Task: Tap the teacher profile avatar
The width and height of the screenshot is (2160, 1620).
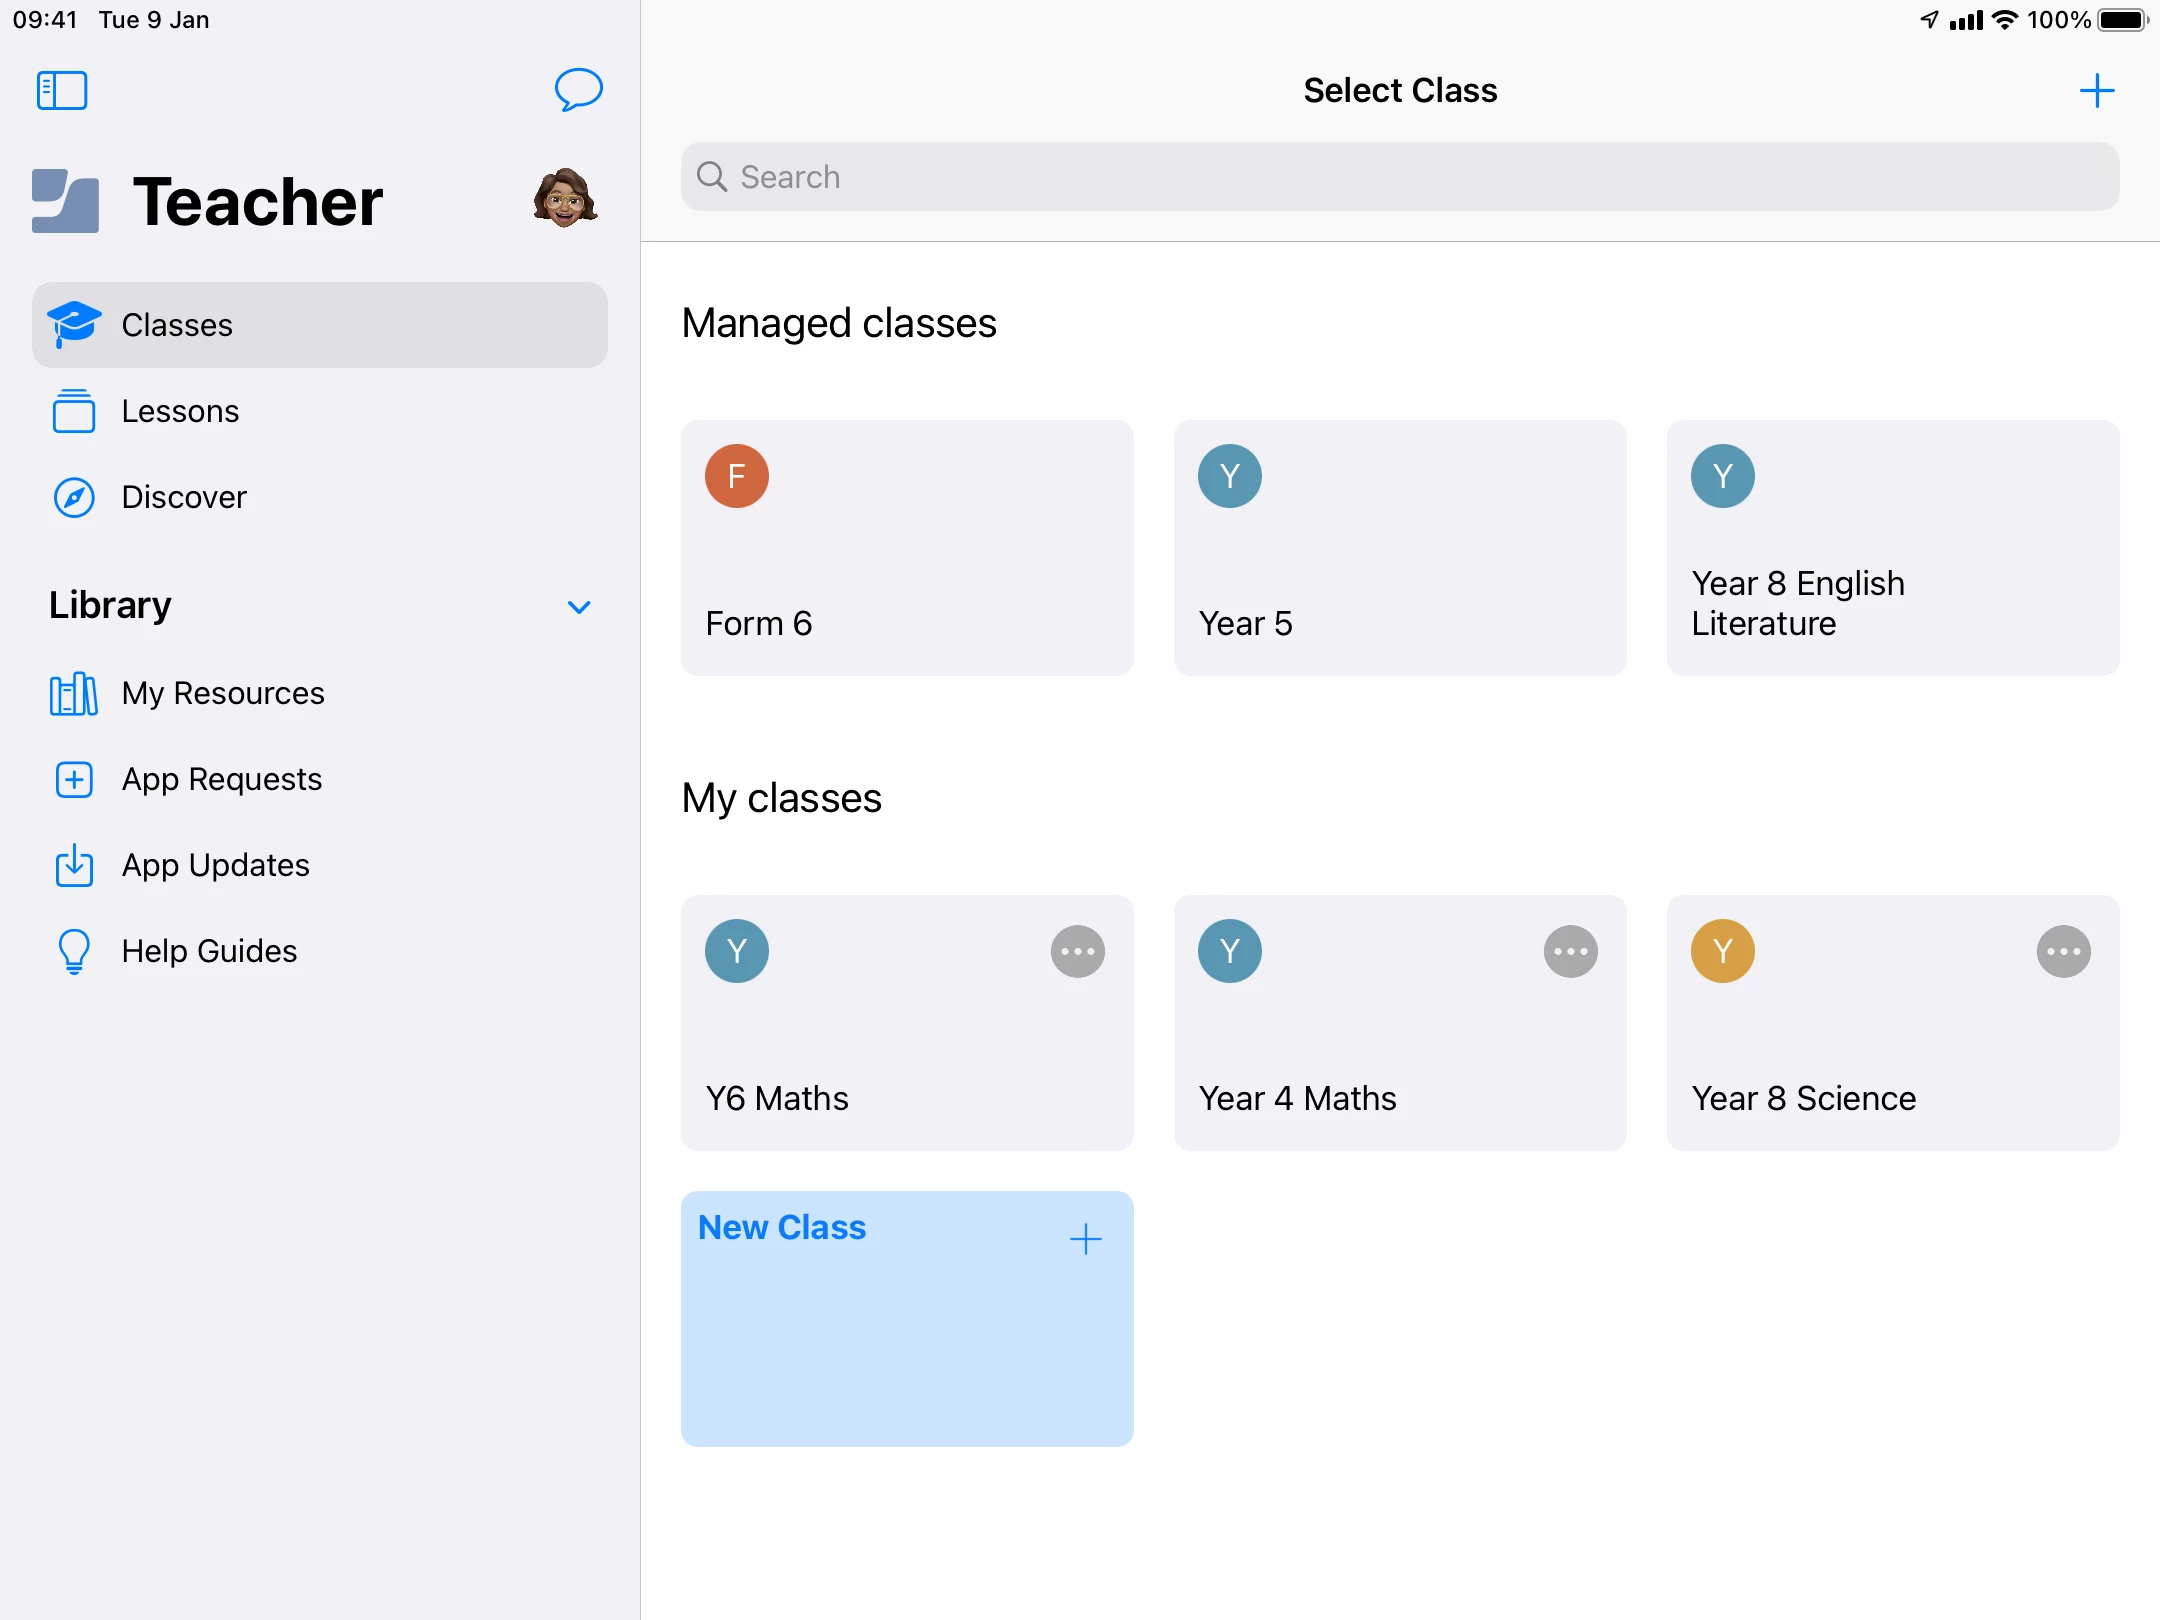Action: 565,198
